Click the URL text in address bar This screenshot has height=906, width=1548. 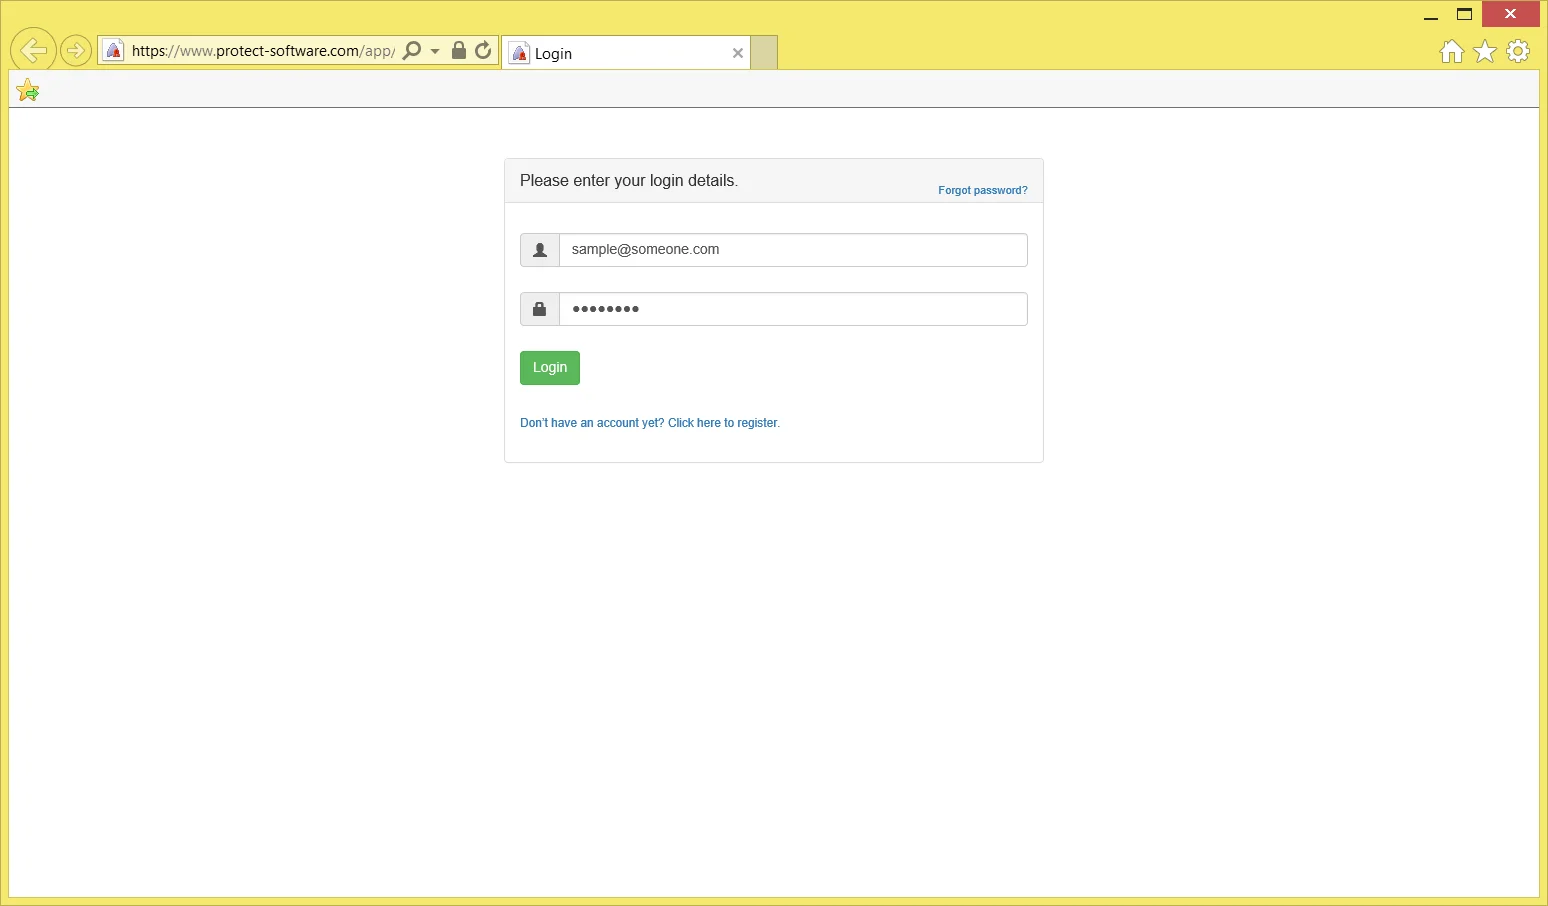tap(262, 51)
